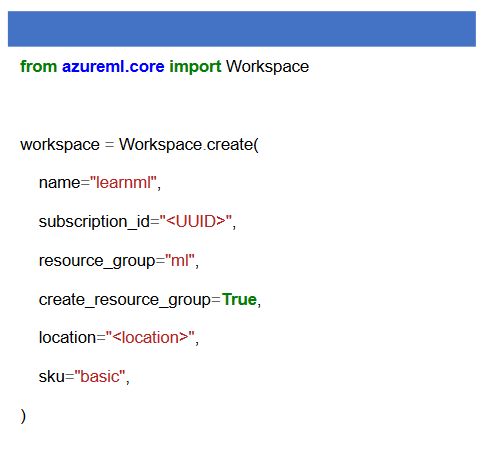The width and height of the screenshot is (488, 450).
Task: Select the azureml.core module name
Action: point(113,66)
